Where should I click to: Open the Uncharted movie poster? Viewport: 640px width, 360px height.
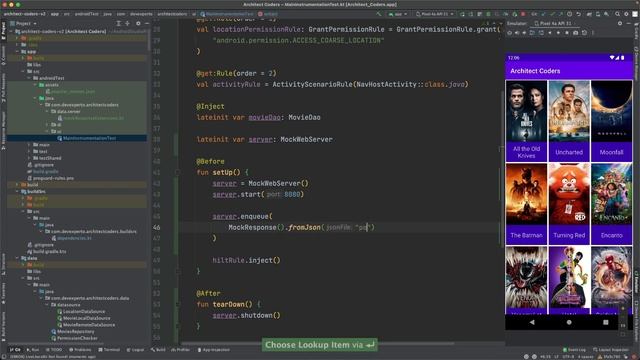click(x=569, y=111)
